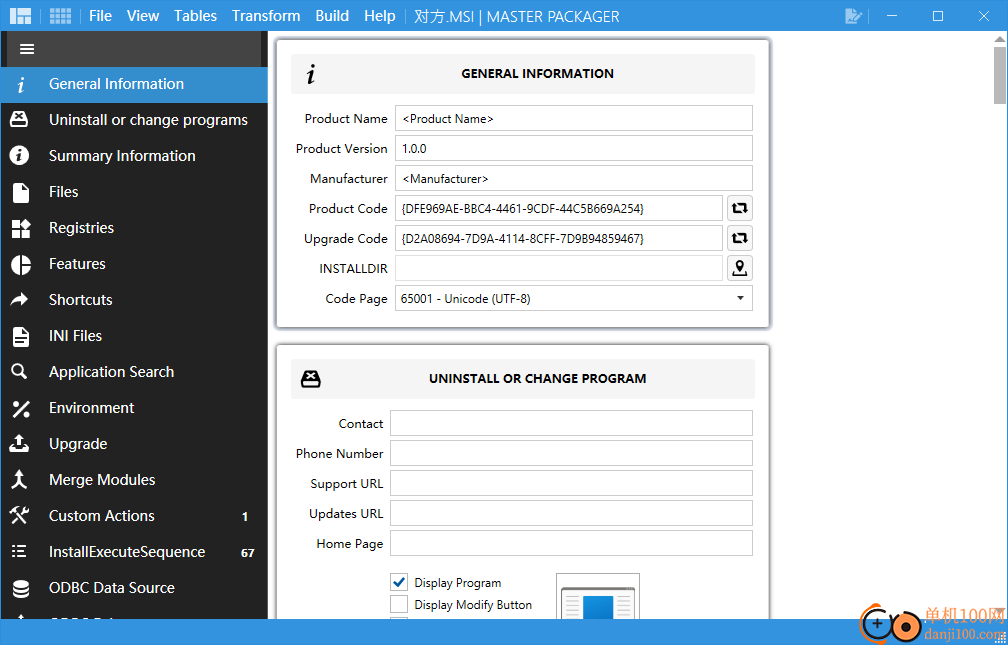Go to Summary Information section
This screenshot has height=645, width=1008.
122,156
